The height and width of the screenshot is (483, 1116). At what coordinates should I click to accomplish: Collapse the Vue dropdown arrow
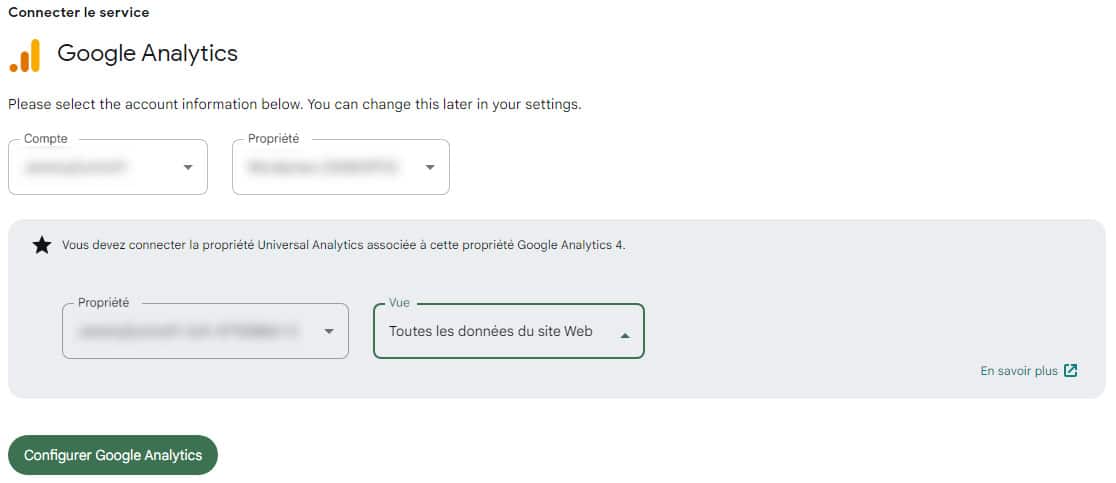(625, 336)
